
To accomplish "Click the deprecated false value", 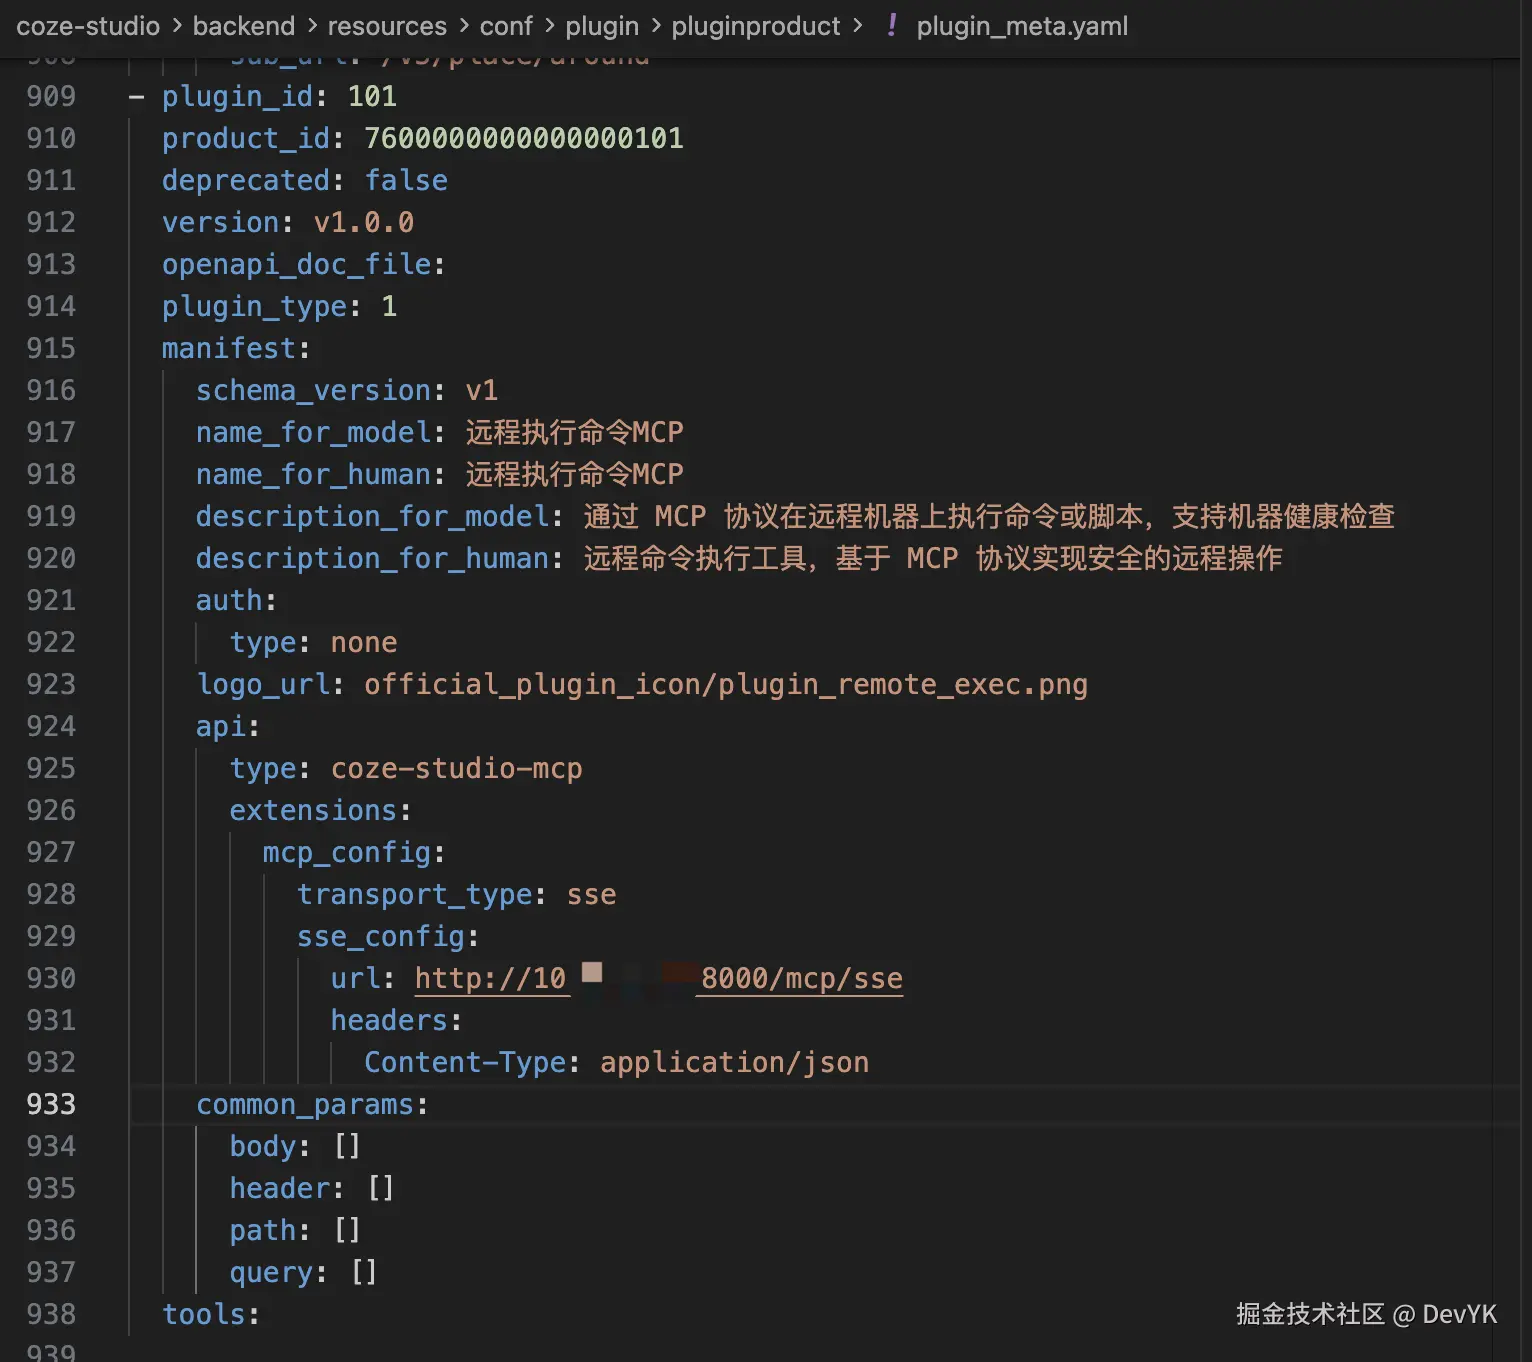I will point(406,180).
